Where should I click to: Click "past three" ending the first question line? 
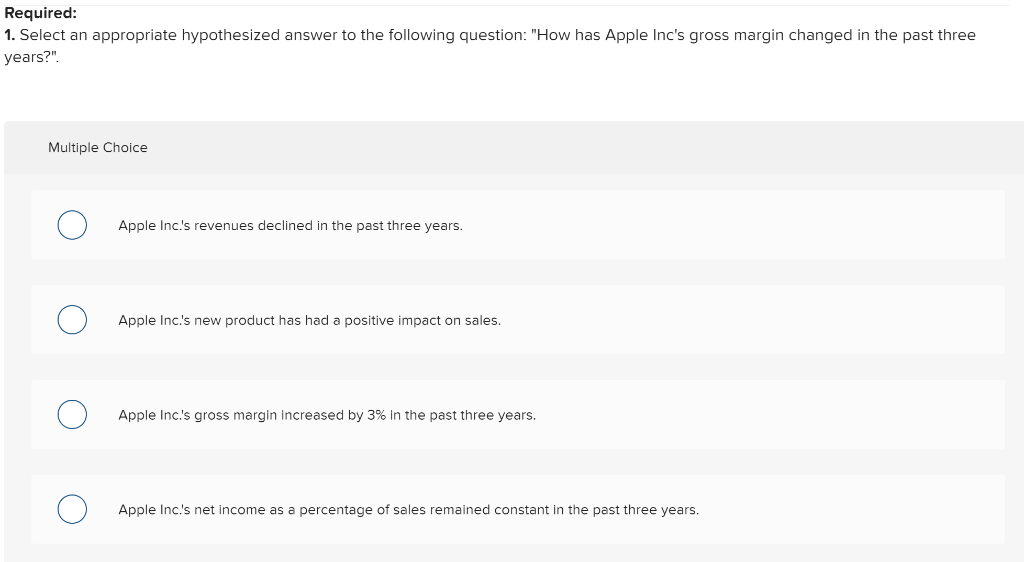[x=939, y=35]
